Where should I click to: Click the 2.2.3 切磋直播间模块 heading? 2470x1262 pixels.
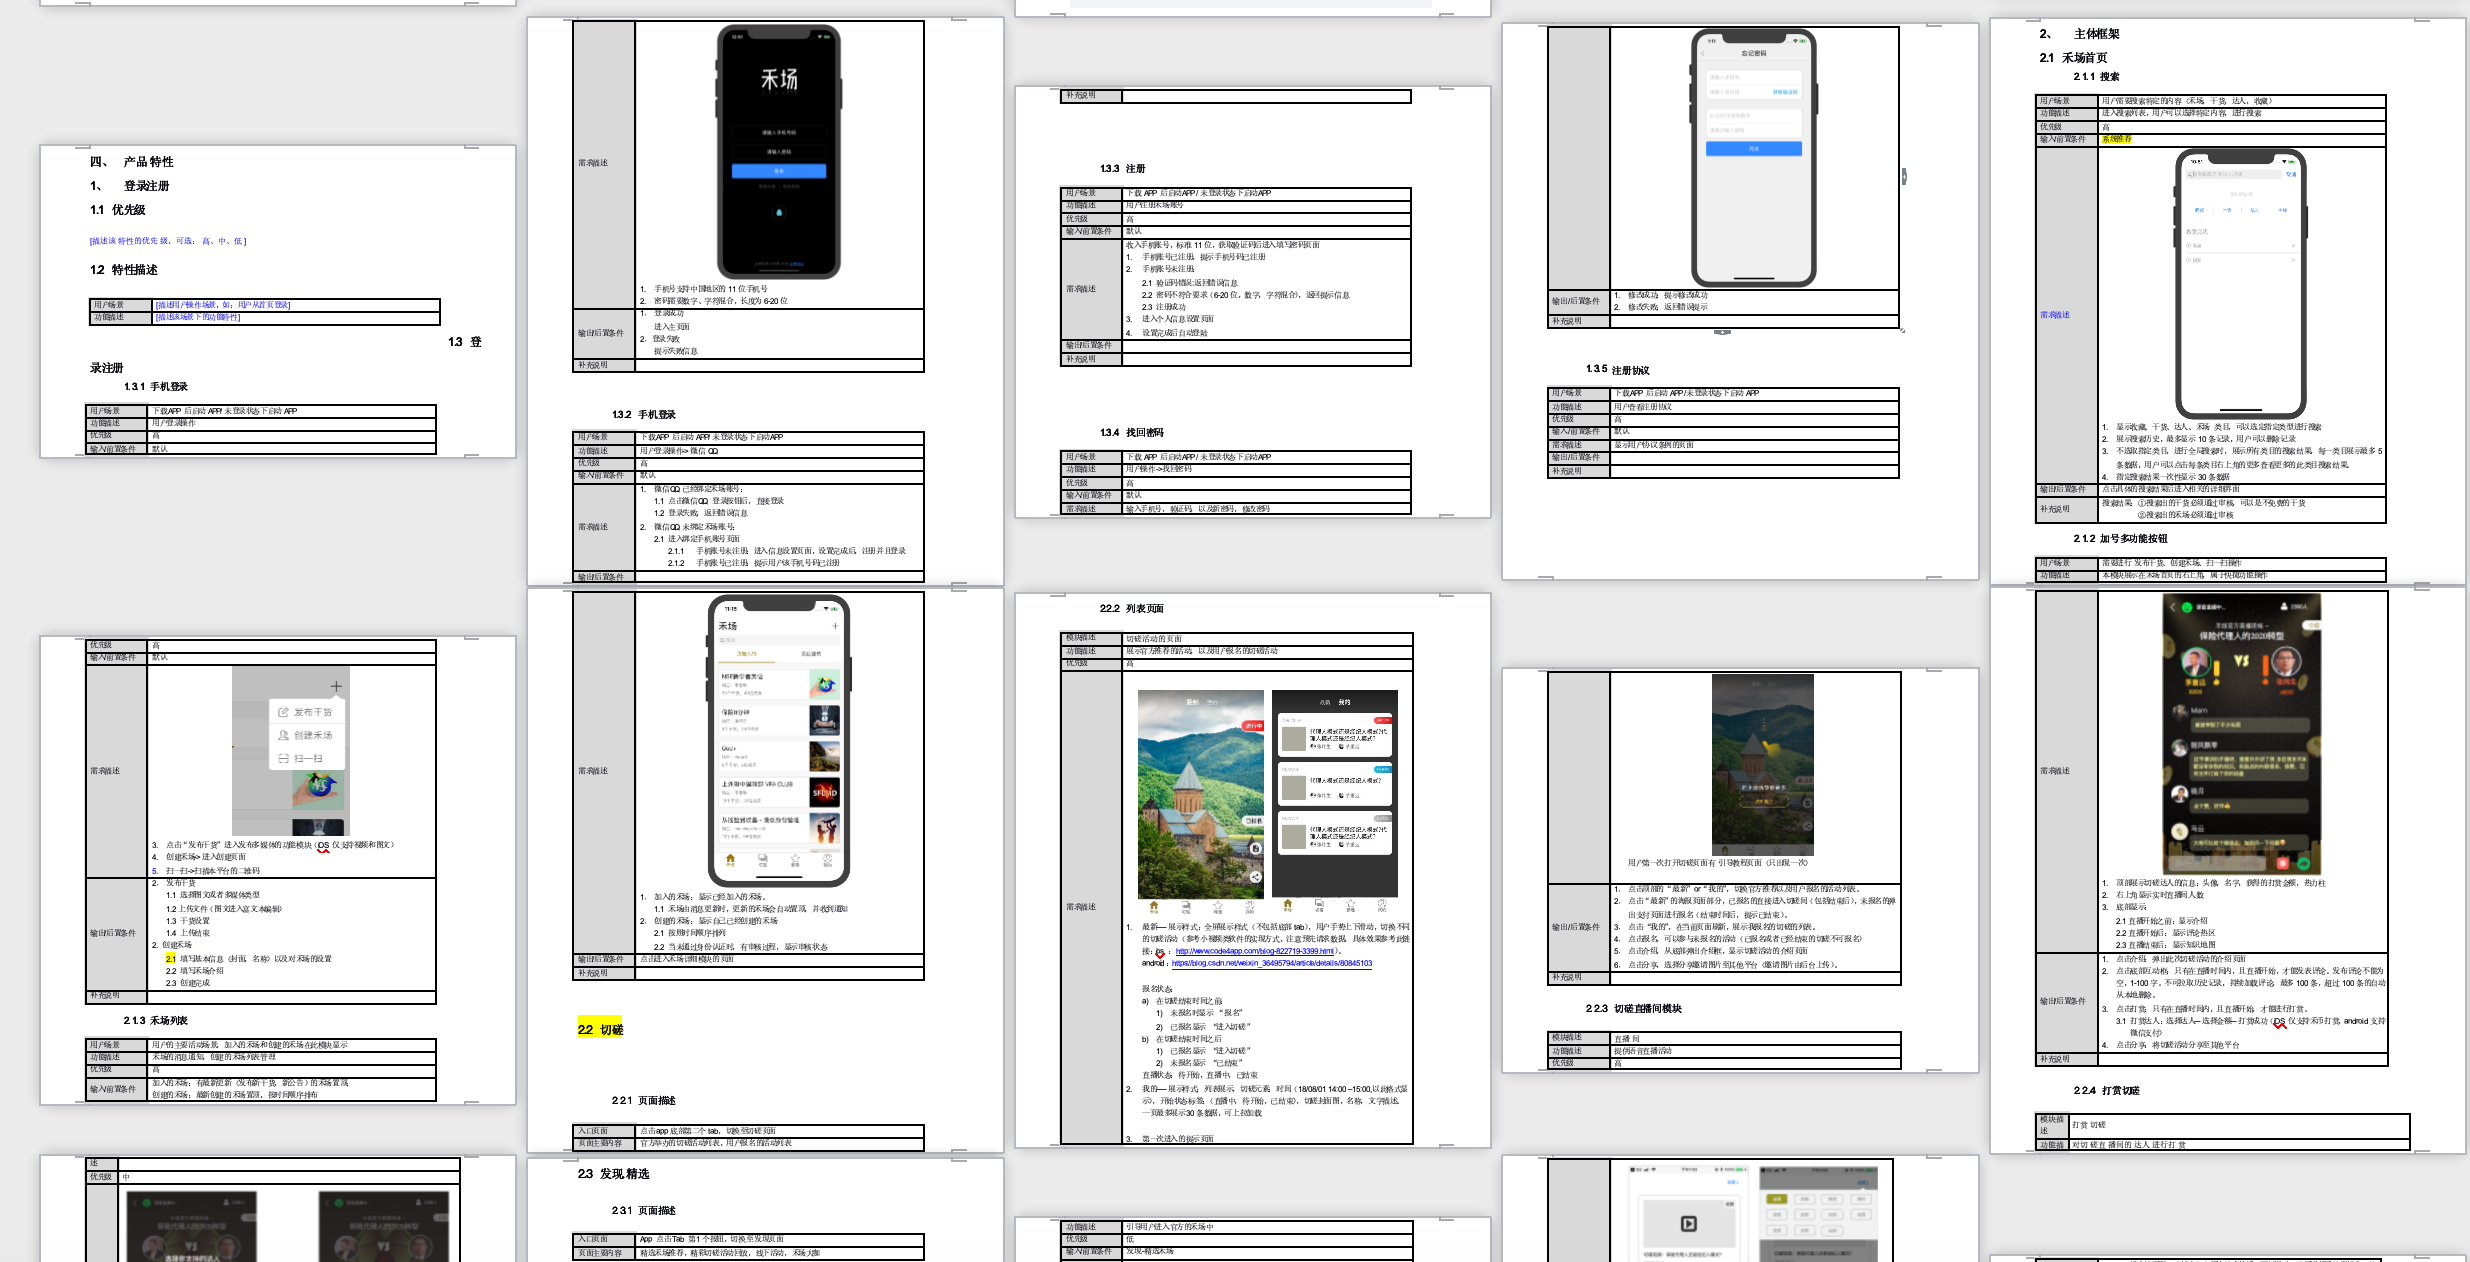coord(1633,1009)
